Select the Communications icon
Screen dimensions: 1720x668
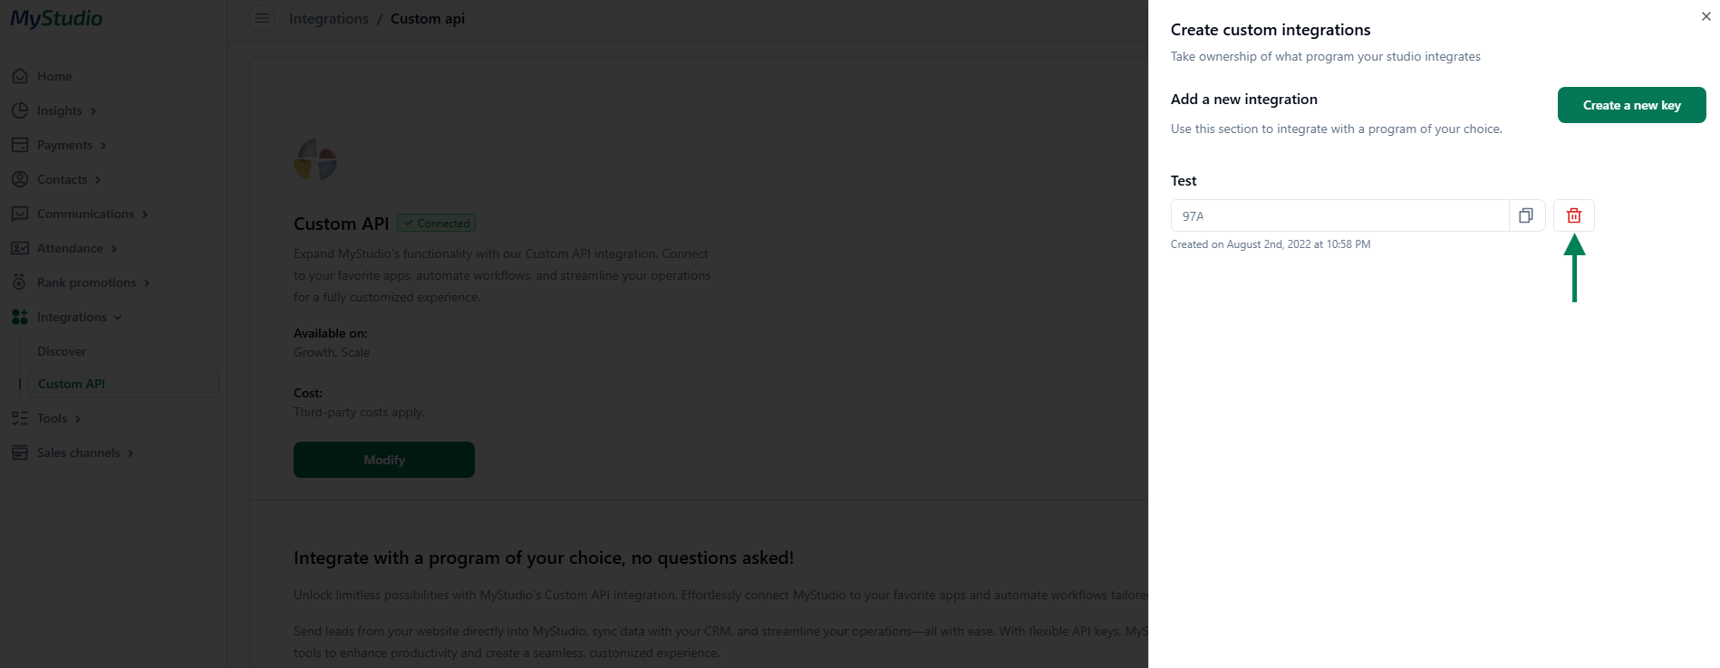click(x=20, y=213)
